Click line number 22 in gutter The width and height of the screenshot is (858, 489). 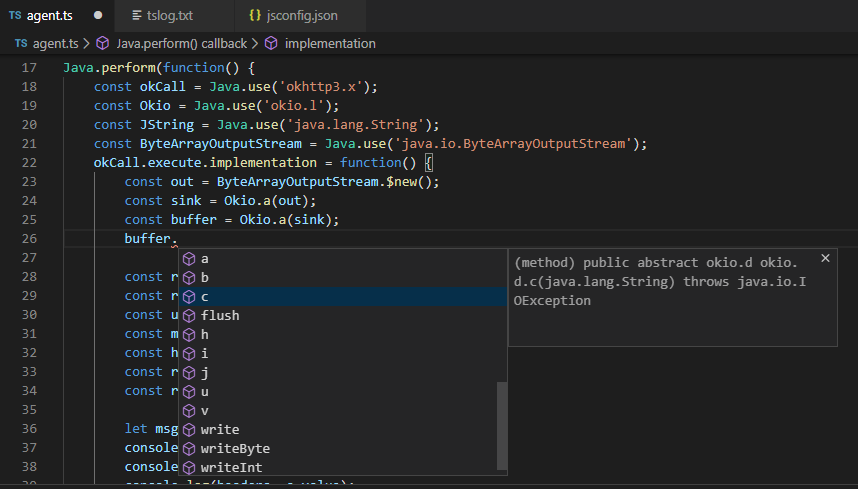click(x=29, y=162)
